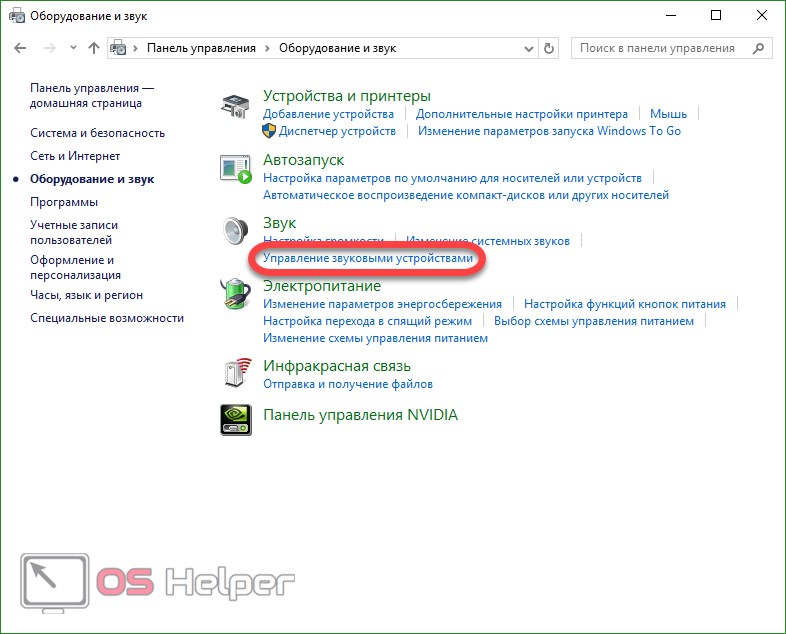The height and width of the screenshot is (634, 786).
Task: Open Учетные записи пользователей category
Action: click(x=74, y=233)
